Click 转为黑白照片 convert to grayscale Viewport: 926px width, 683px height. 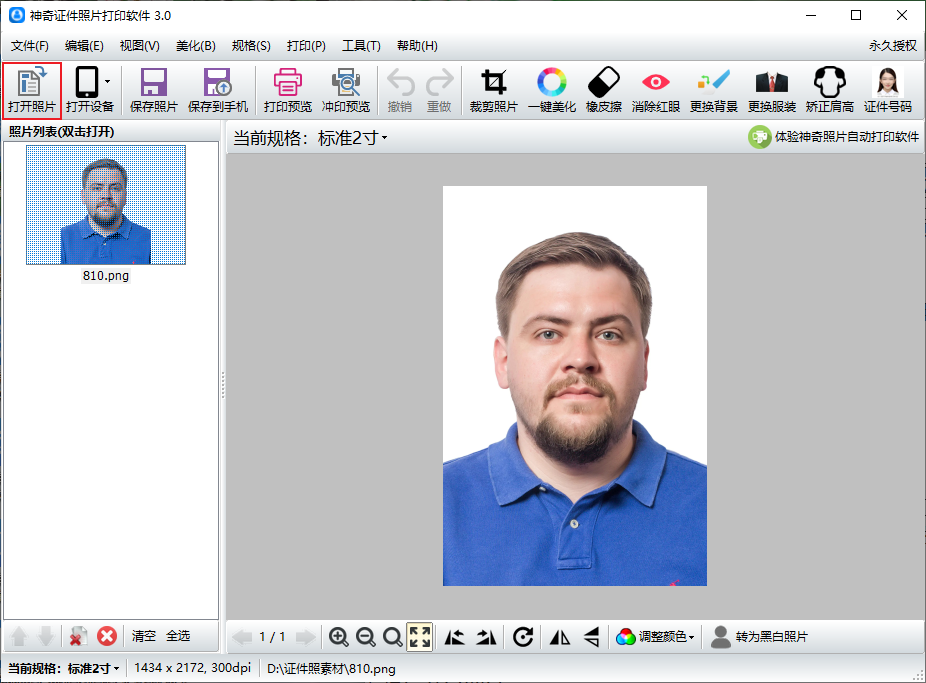tap(759, 637)
